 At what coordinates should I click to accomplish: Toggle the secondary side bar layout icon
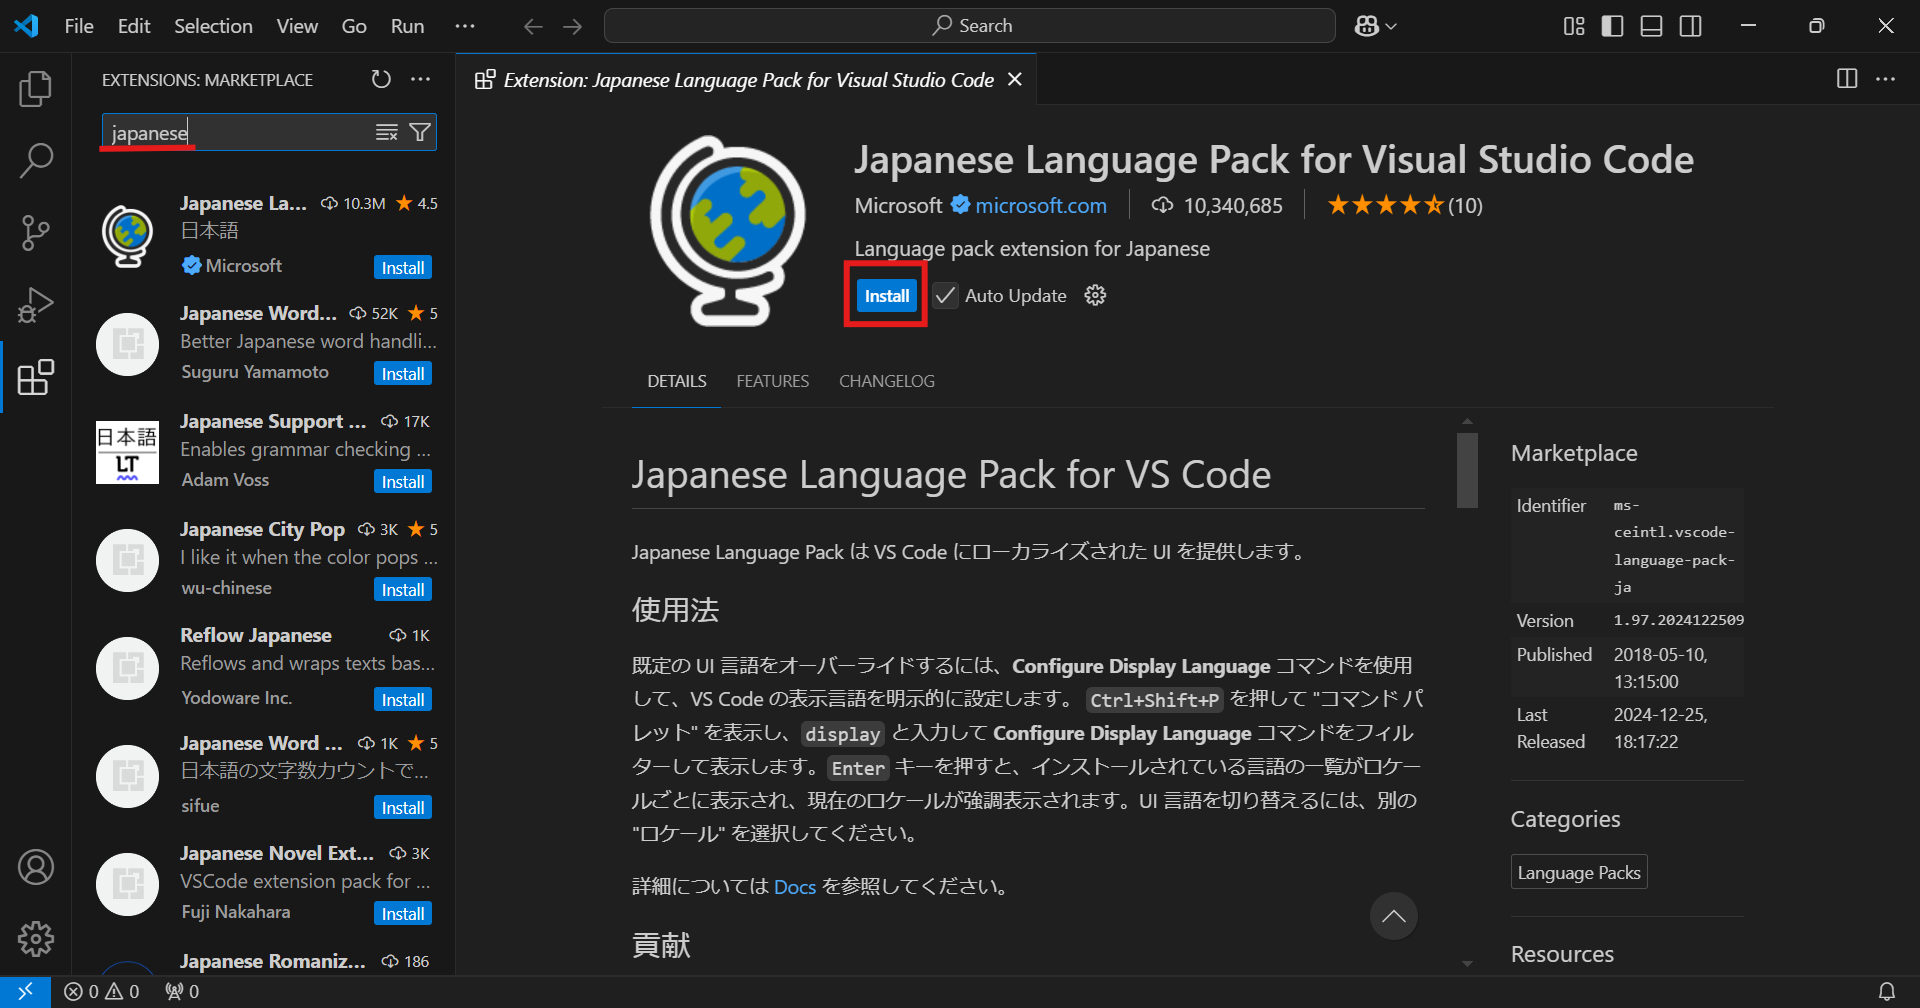coord(1691,26)
